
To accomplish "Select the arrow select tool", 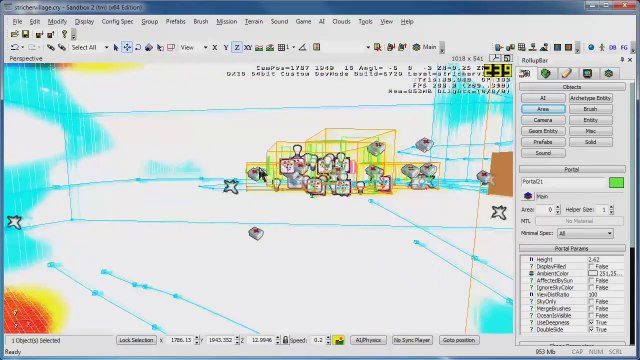I will point(116,48).
